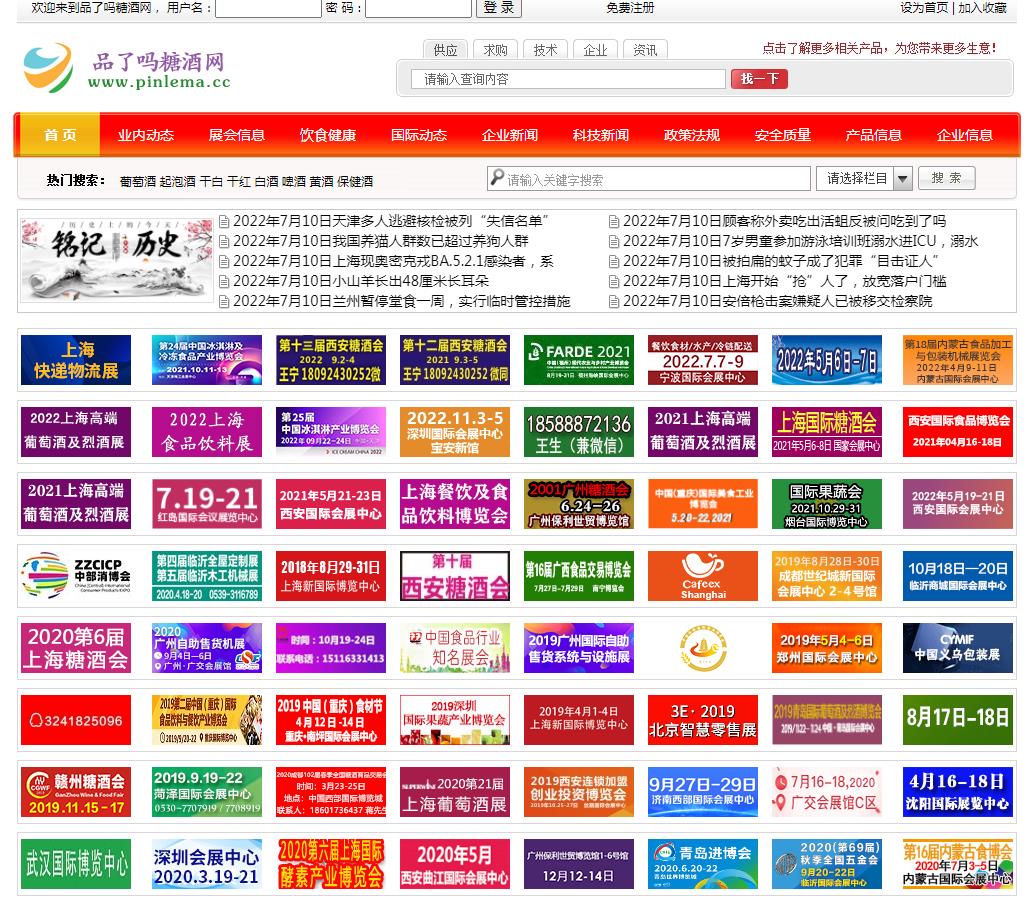Screen dimensions: 1030x901
Task: Click 点击了解更多相关产品 promo text
Action: pyautogui.click(x=880, y=48)
